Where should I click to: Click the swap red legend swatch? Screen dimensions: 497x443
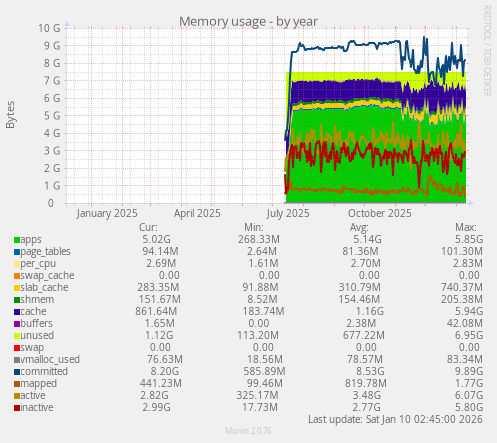[x=17, y=348]
